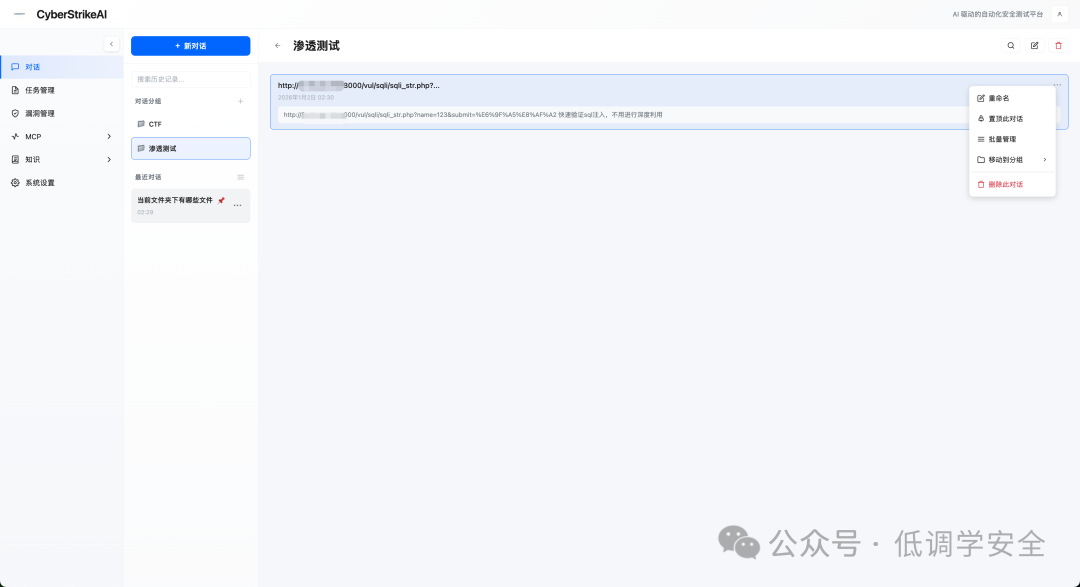The height and width of the screenshot is (587, 1080).
Task: Select the CTF conversation group
Action: pyautogui.click(x=191, y=124)
